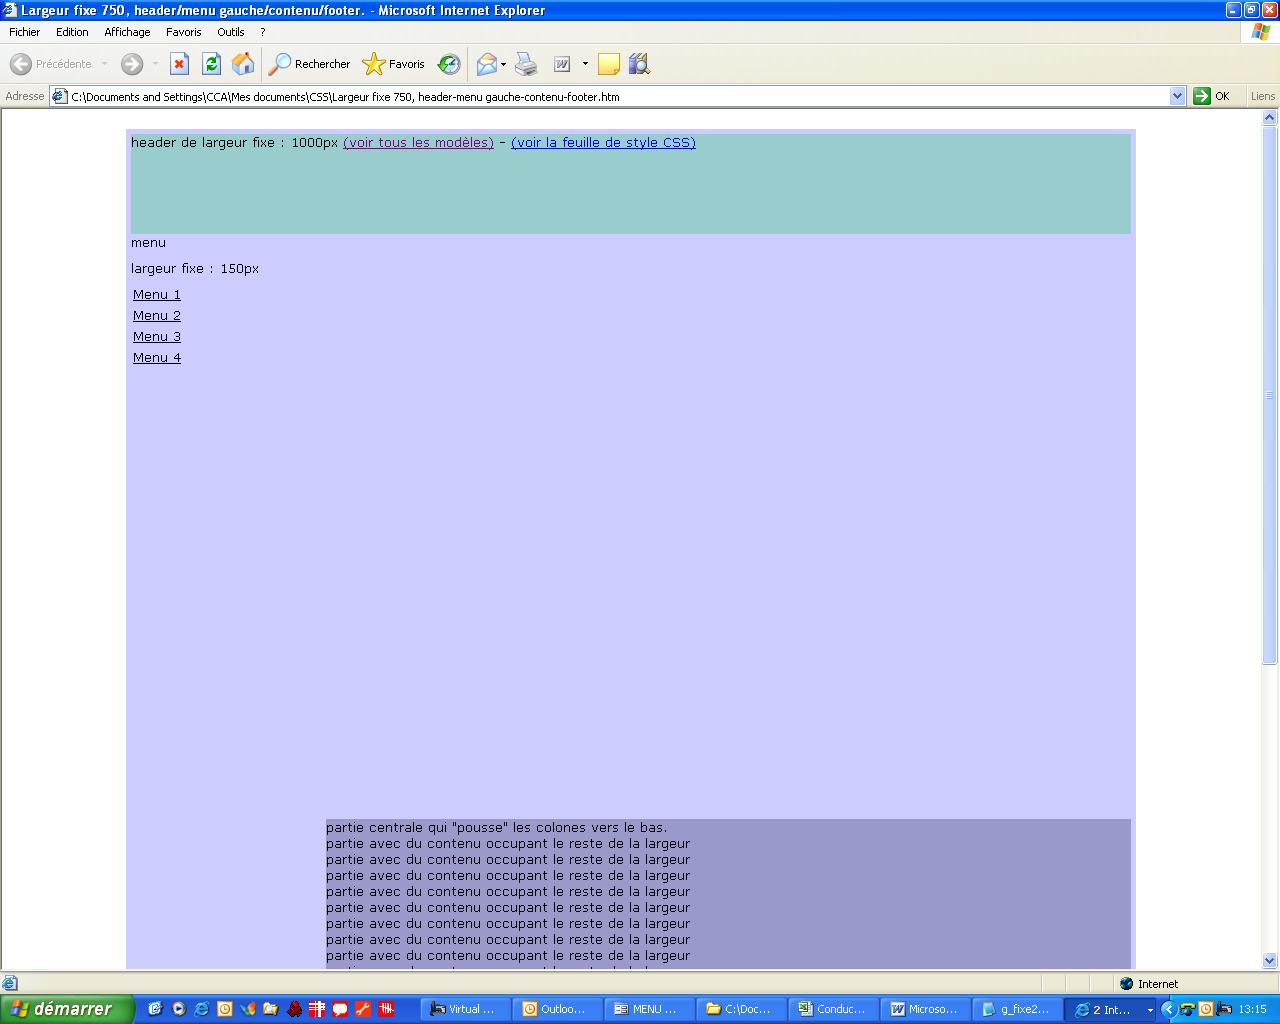Open the Research books icon
Image resolution: width=1280 pixels, height=1024 pixels.
click(639, 64)
